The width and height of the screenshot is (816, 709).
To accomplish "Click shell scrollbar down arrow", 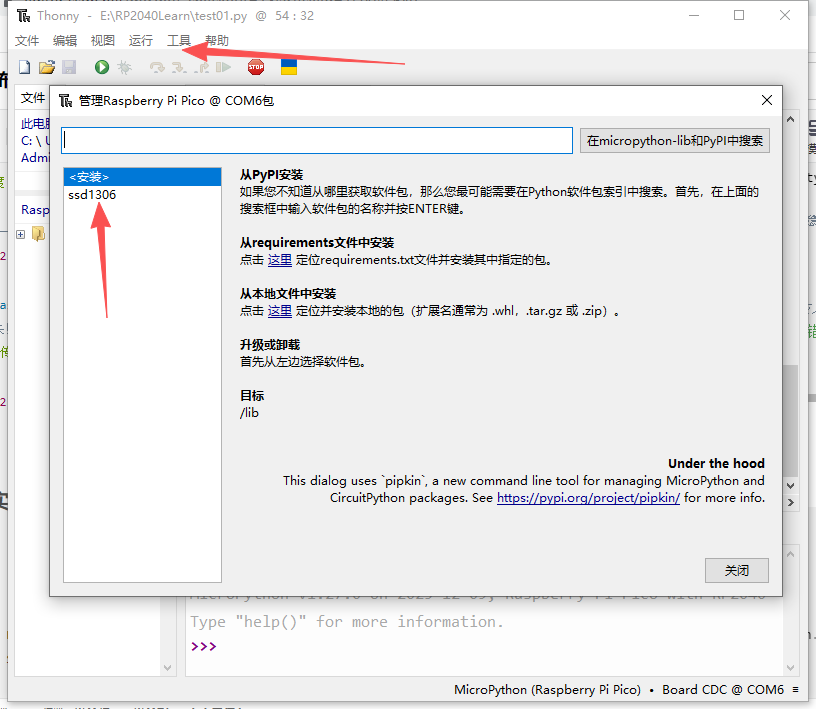I will click(x=790, y=667).
